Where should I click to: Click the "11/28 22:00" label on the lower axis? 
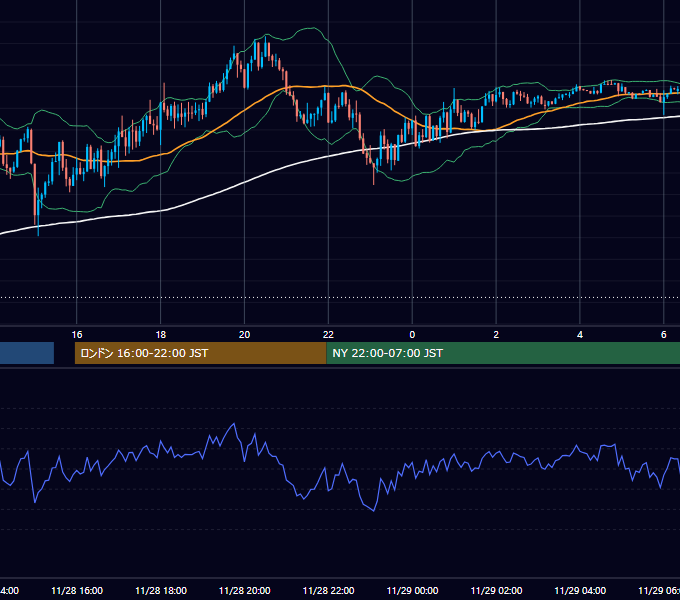[328, 590]
